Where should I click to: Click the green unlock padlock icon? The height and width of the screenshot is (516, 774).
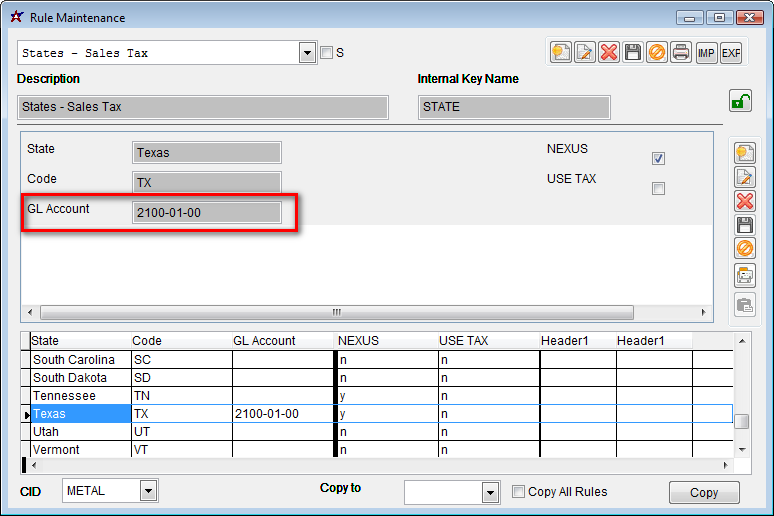pos(740,101)
